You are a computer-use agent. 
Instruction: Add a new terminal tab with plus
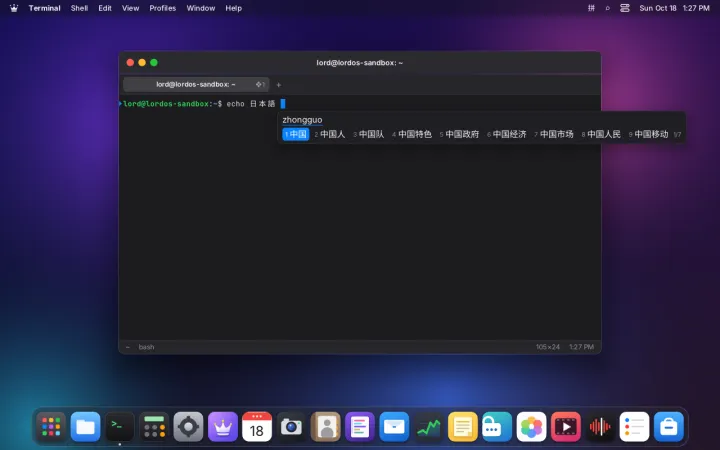[278, 84]
